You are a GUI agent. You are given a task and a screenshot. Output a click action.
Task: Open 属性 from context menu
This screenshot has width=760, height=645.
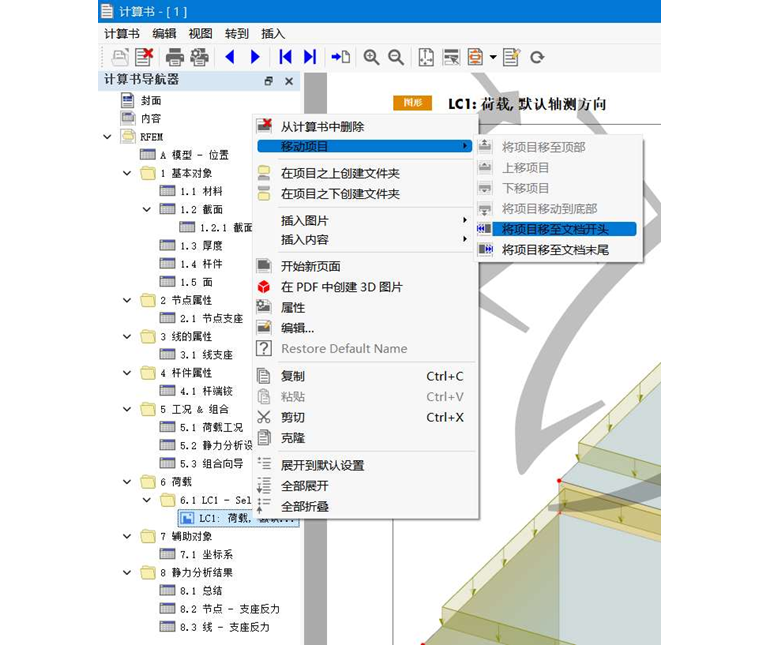[364, 308]
